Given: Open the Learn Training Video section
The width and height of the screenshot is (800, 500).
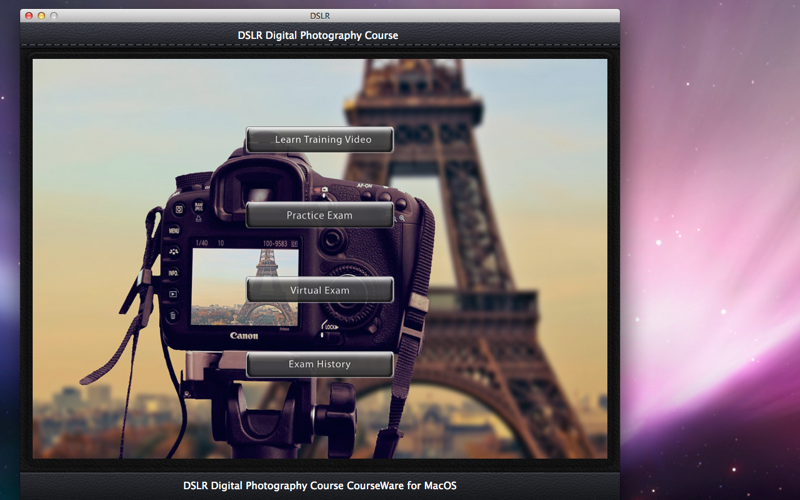Looking at the screenshot, I should tap(320, 140).
